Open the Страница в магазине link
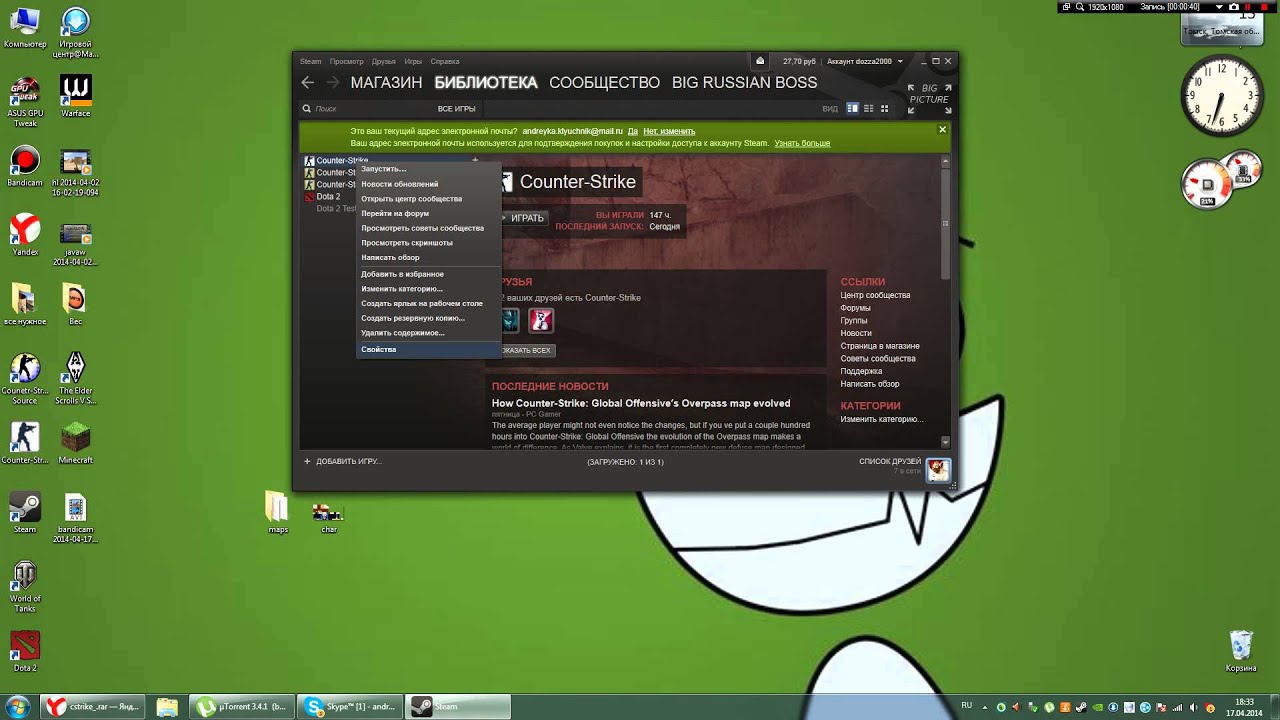The height and width of the screenshot is (720, 1280). coord(880,346)
